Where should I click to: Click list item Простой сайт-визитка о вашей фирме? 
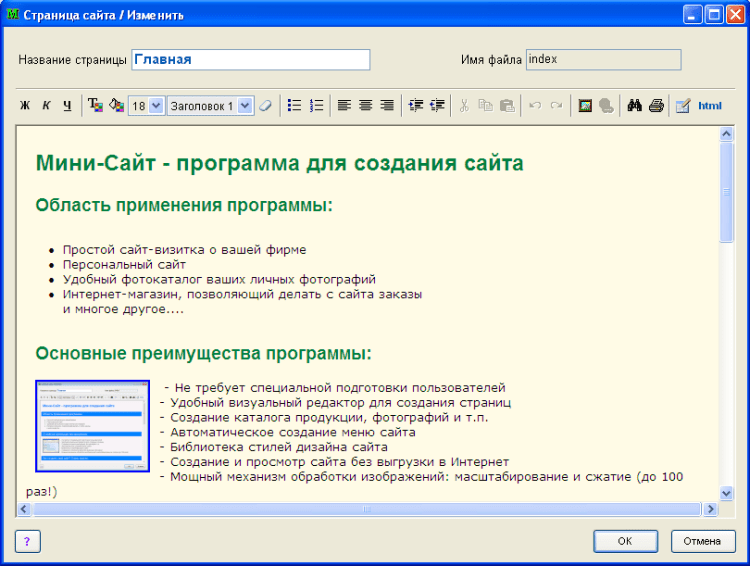tap(184, 250)
